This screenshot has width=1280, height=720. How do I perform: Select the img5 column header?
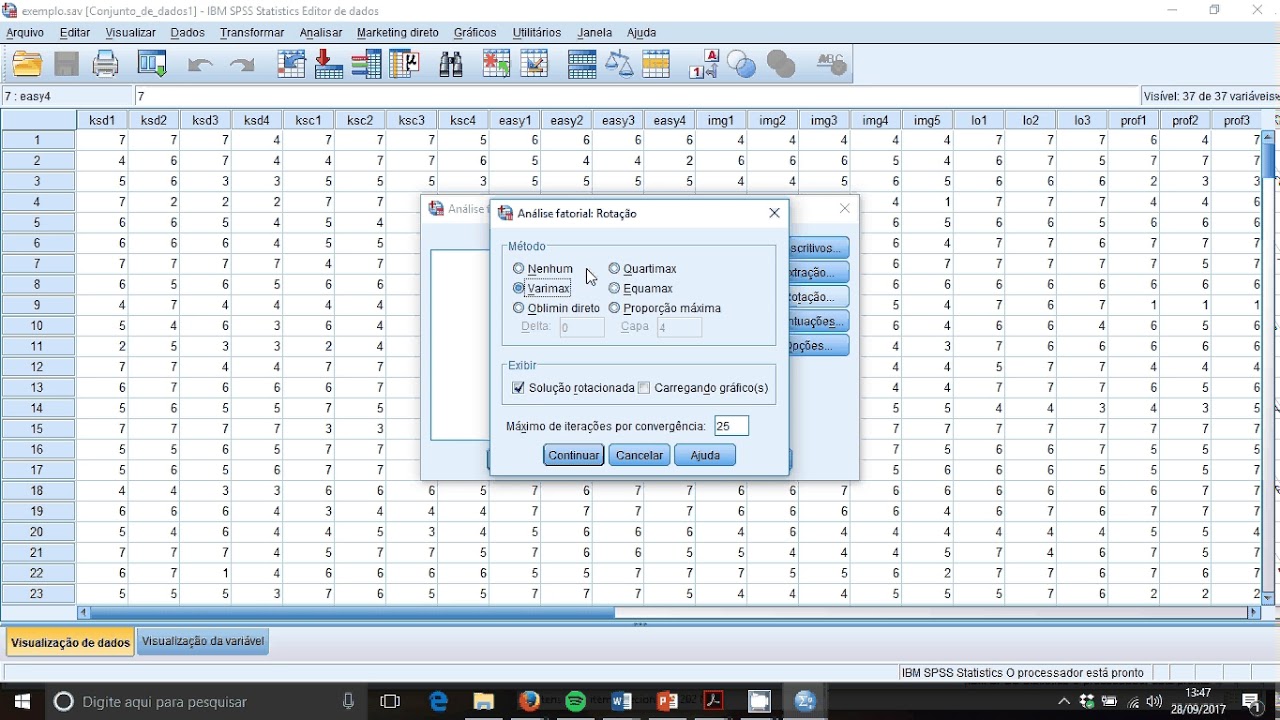point(927,120)
